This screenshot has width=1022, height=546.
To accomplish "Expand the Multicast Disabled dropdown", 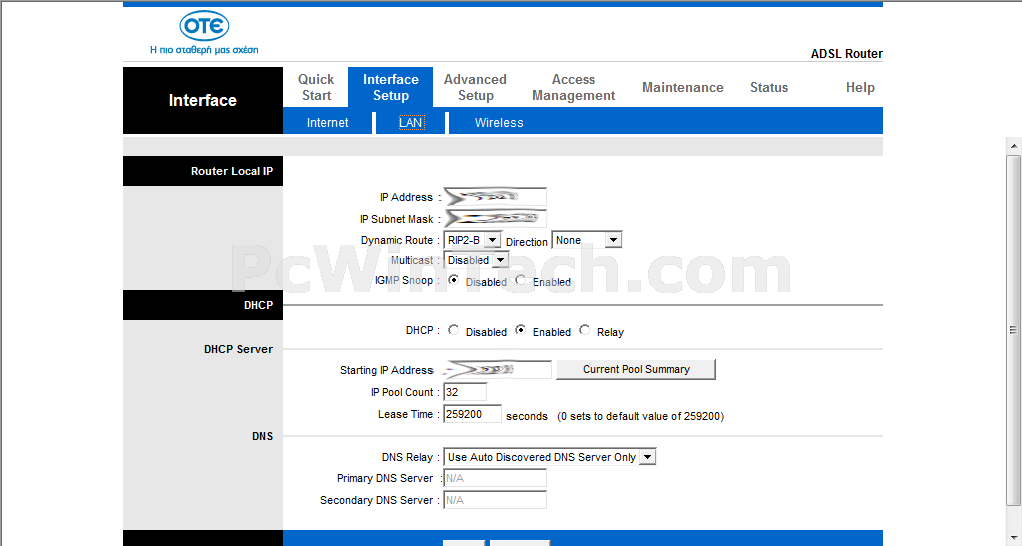I will coord(476,260).
